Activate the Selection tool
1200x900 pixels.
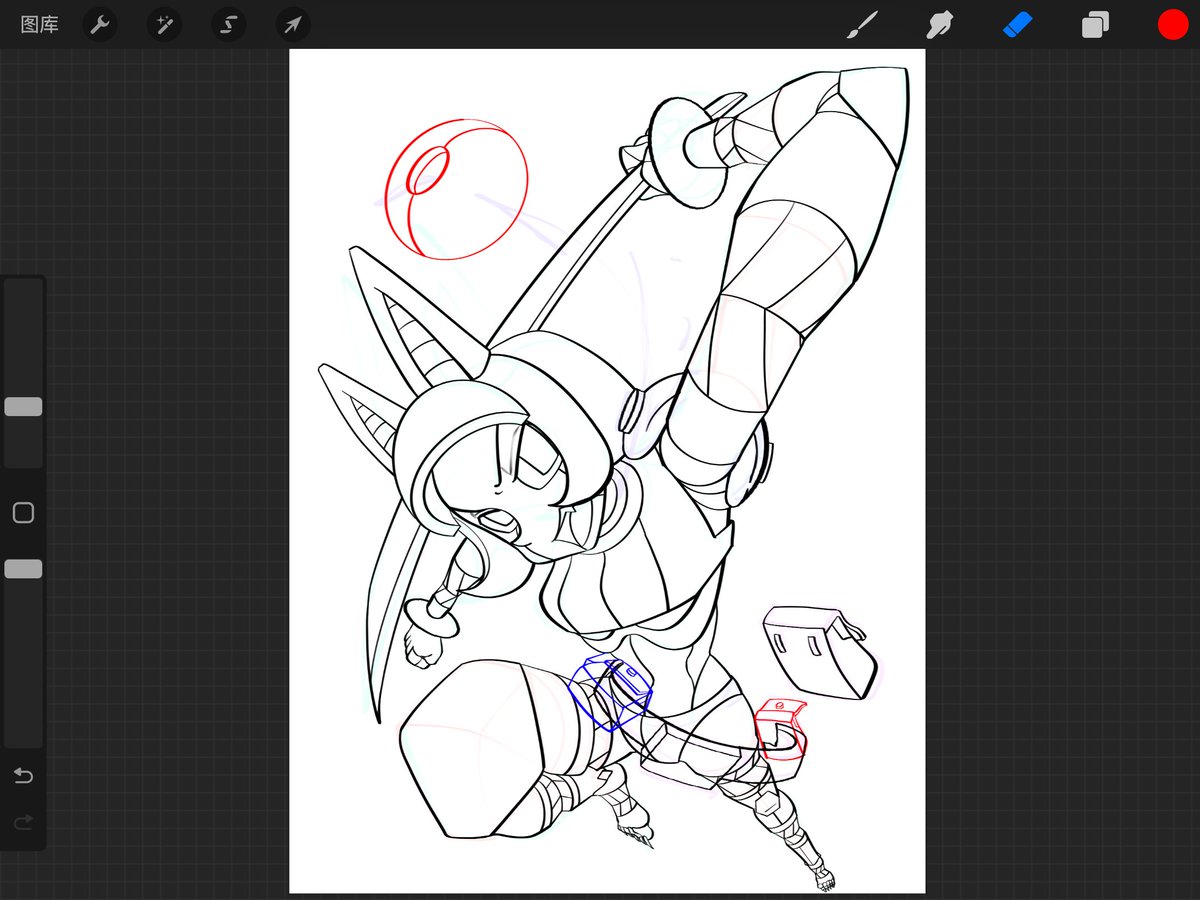point(229,25)
